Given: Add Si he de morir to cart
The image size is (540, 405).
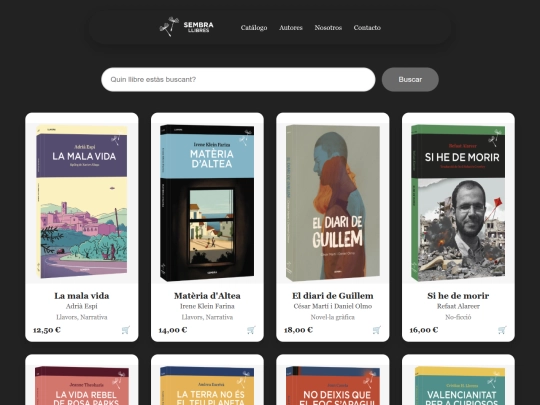Looking at the screenshot, I should pyautogui.click(x=502, y=330).
